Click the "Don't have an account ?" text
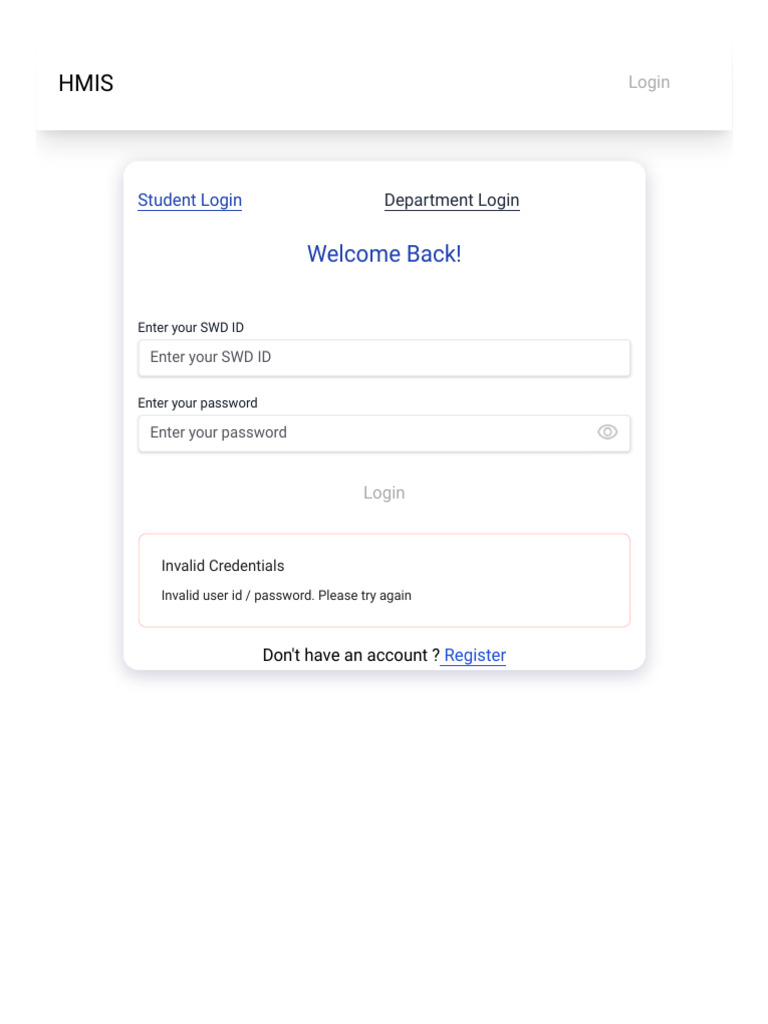 point(351,655)
